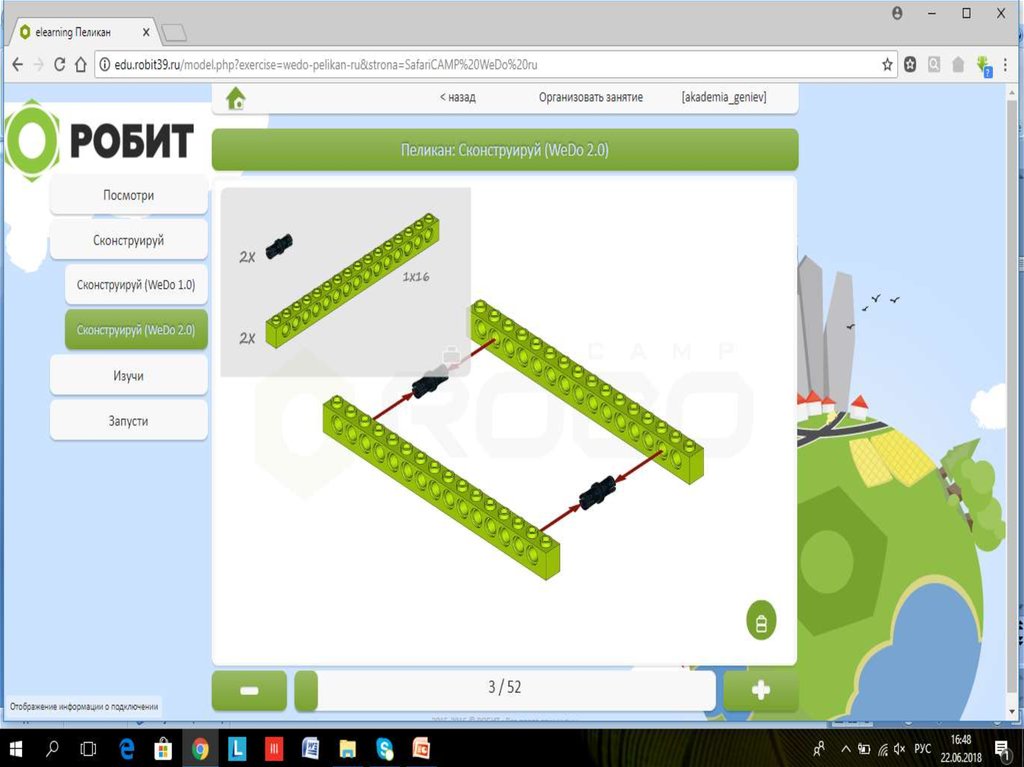Go to the home page via house icon
Screen dimensions: 1024x767
(236, 99)
